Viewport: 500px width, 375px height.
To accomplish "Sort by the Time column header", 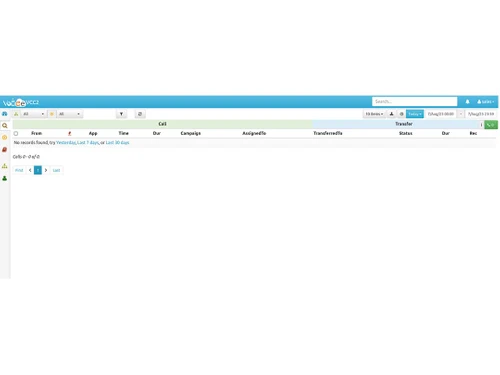I will point(123,133).
